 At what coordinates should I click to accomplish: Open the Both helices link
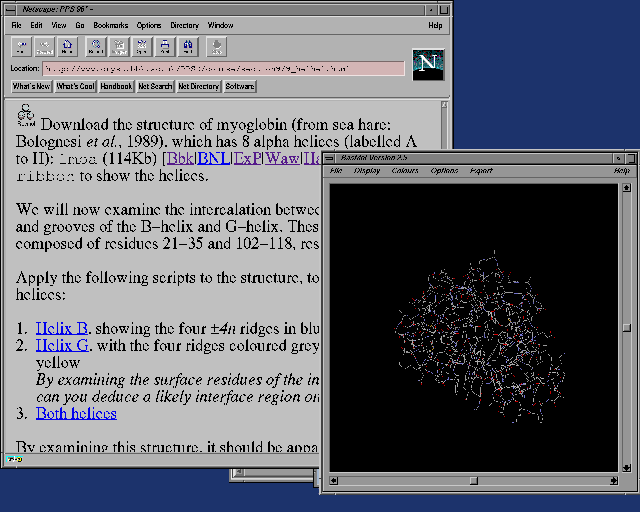76,413
